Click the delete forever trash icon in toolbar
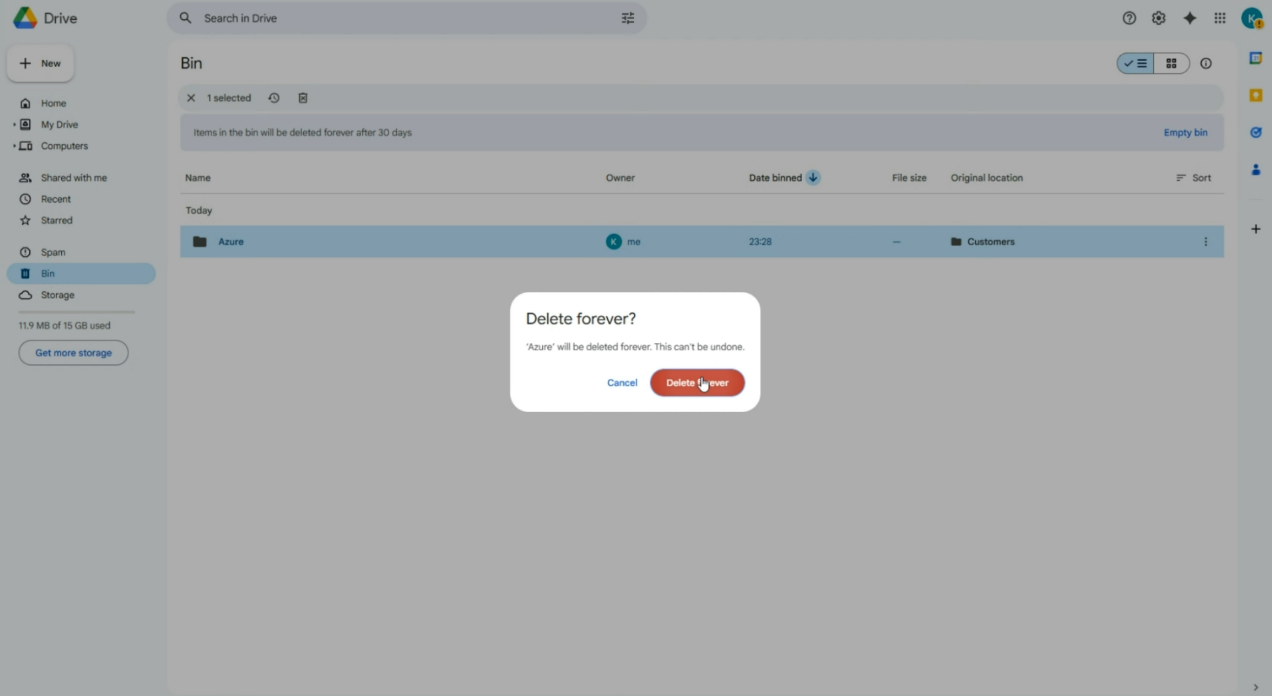Image resolution: width=1272 pixels, height=696 pixels. (x=303, y=98)
